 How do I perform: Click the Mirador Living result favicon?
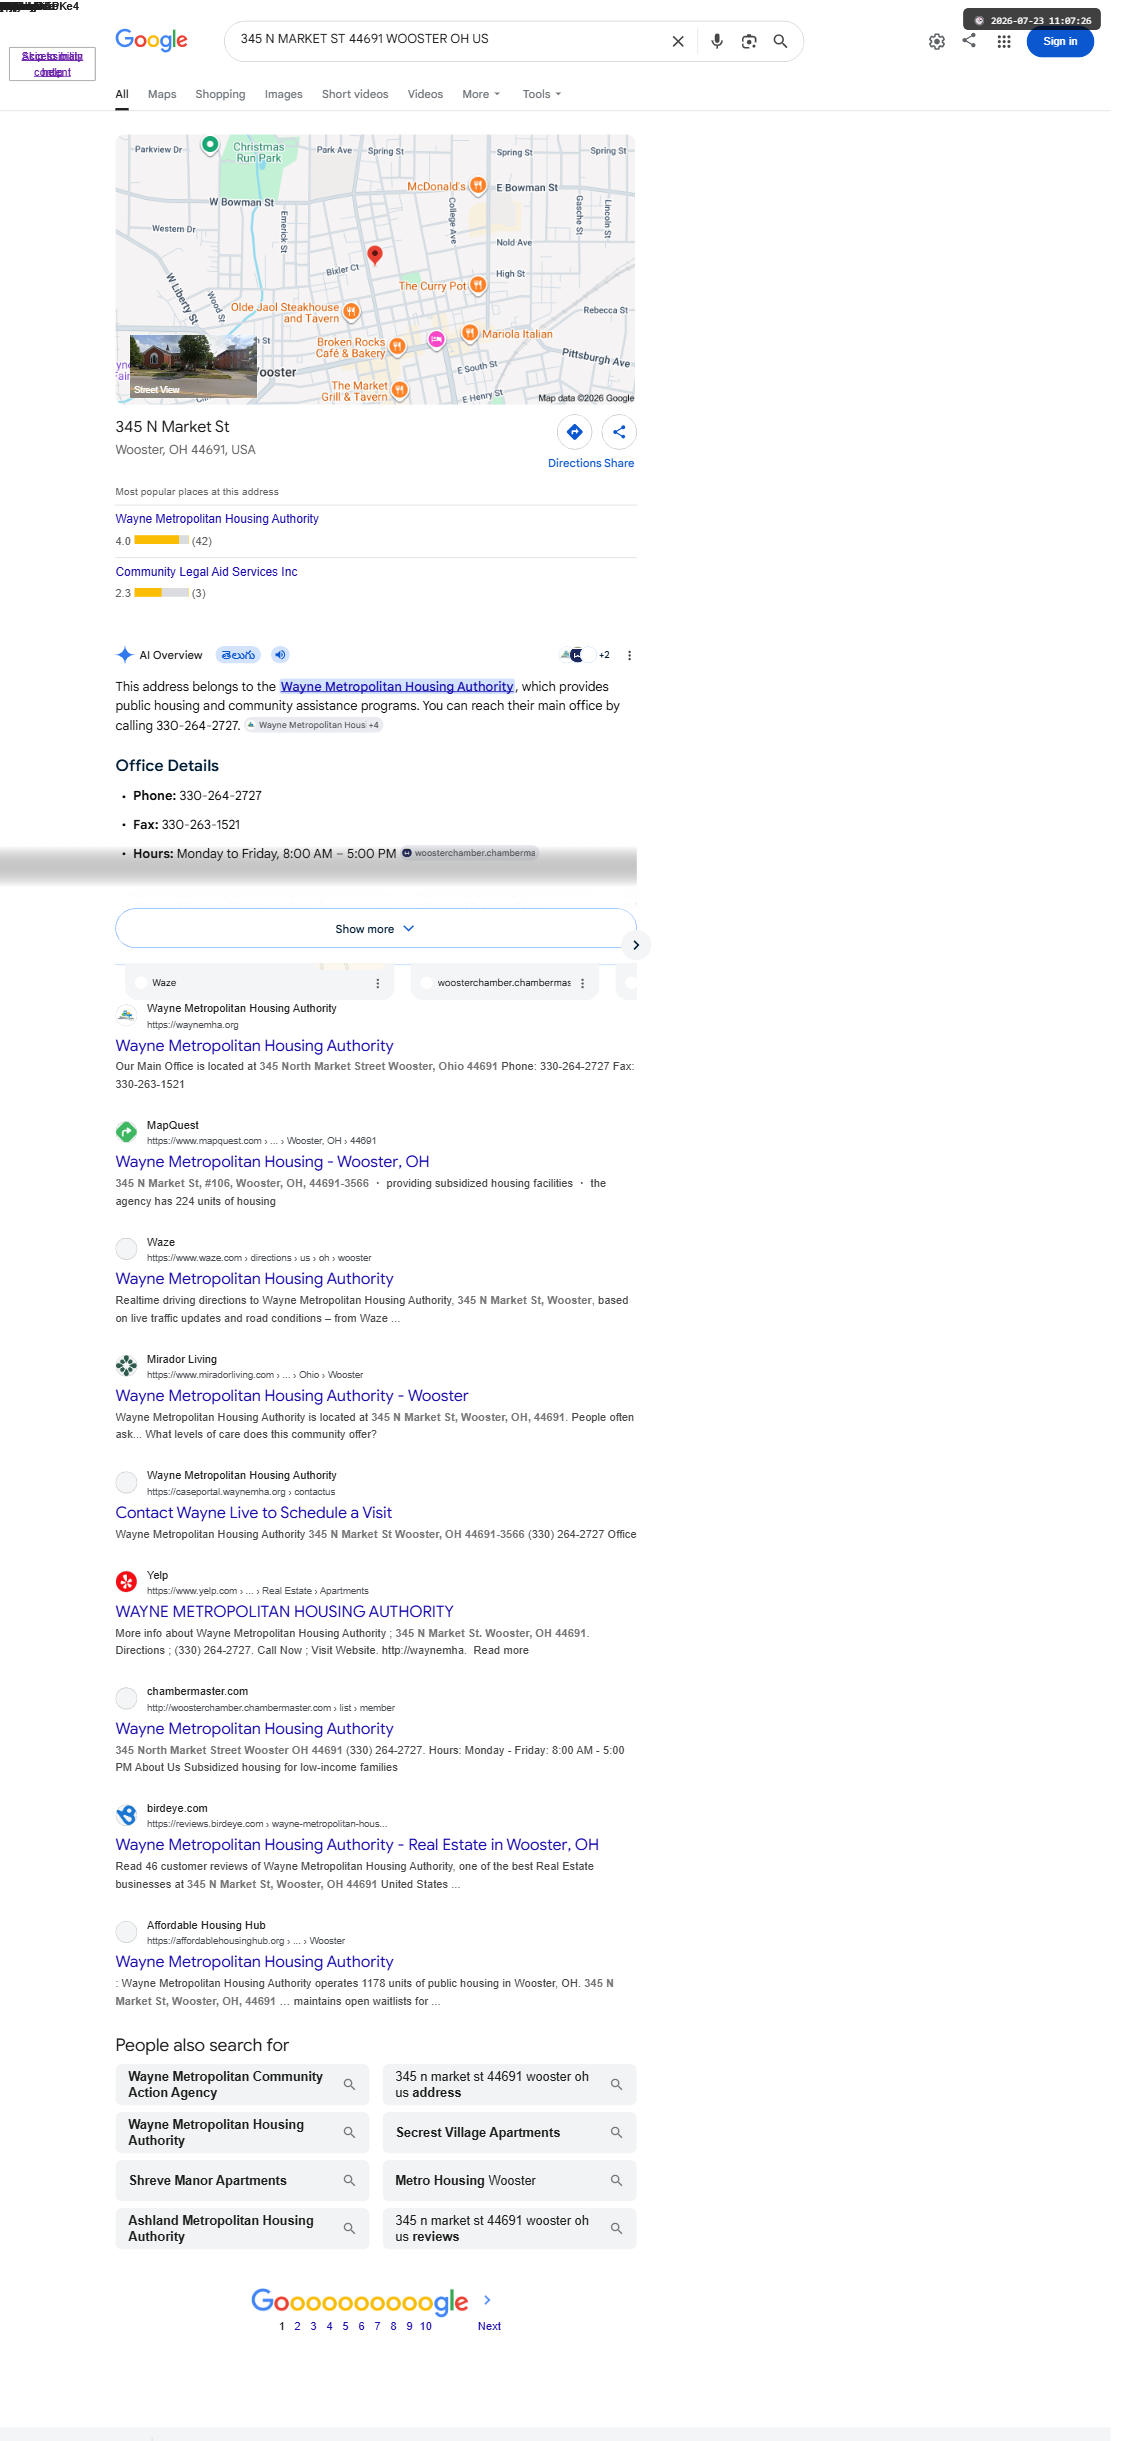pos(126,1365)
